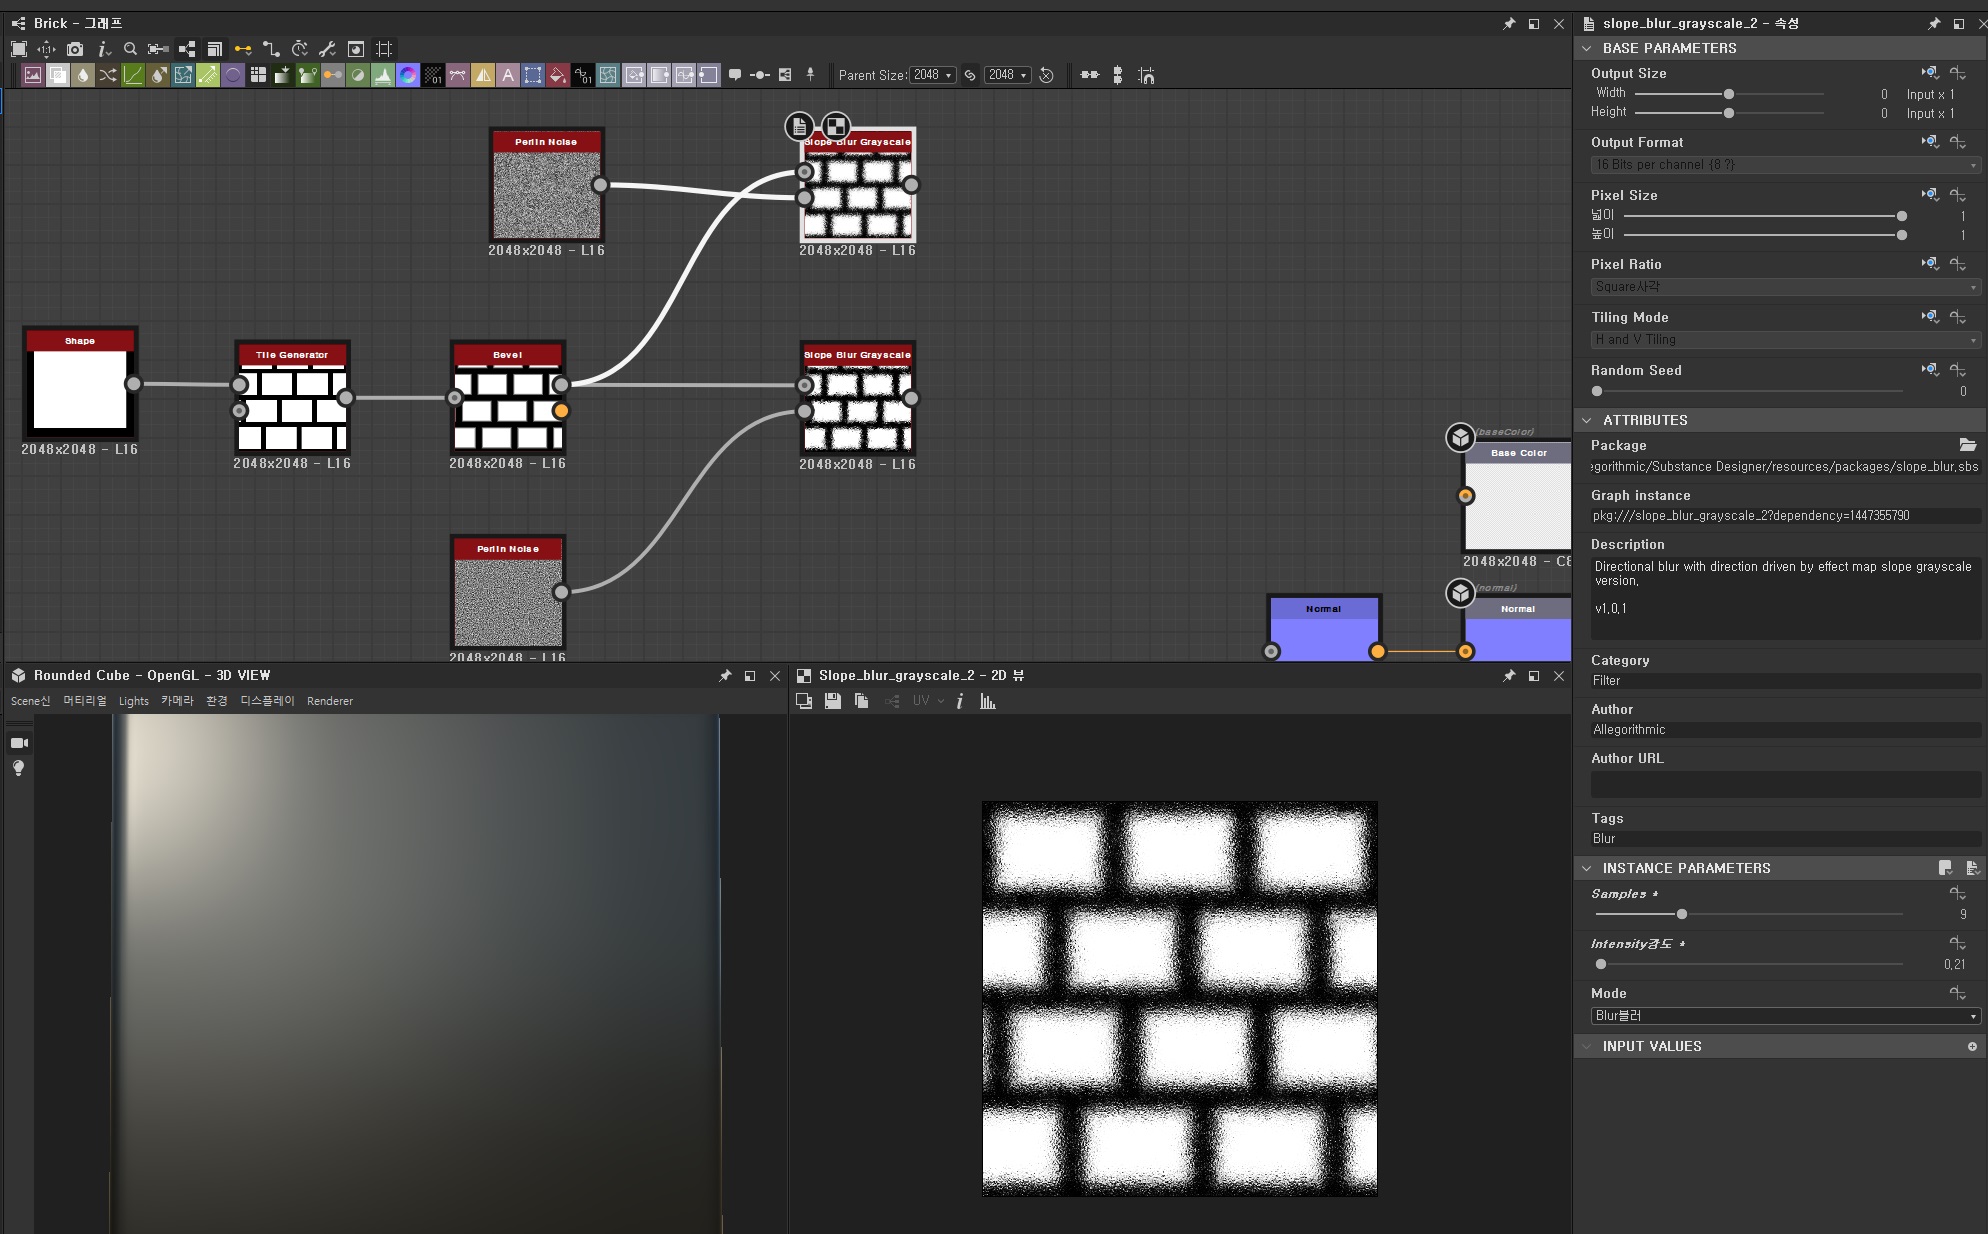Open the Mode dropdown set to Blur
Viewport: 1988px width, 1234px height.
1785,1016
